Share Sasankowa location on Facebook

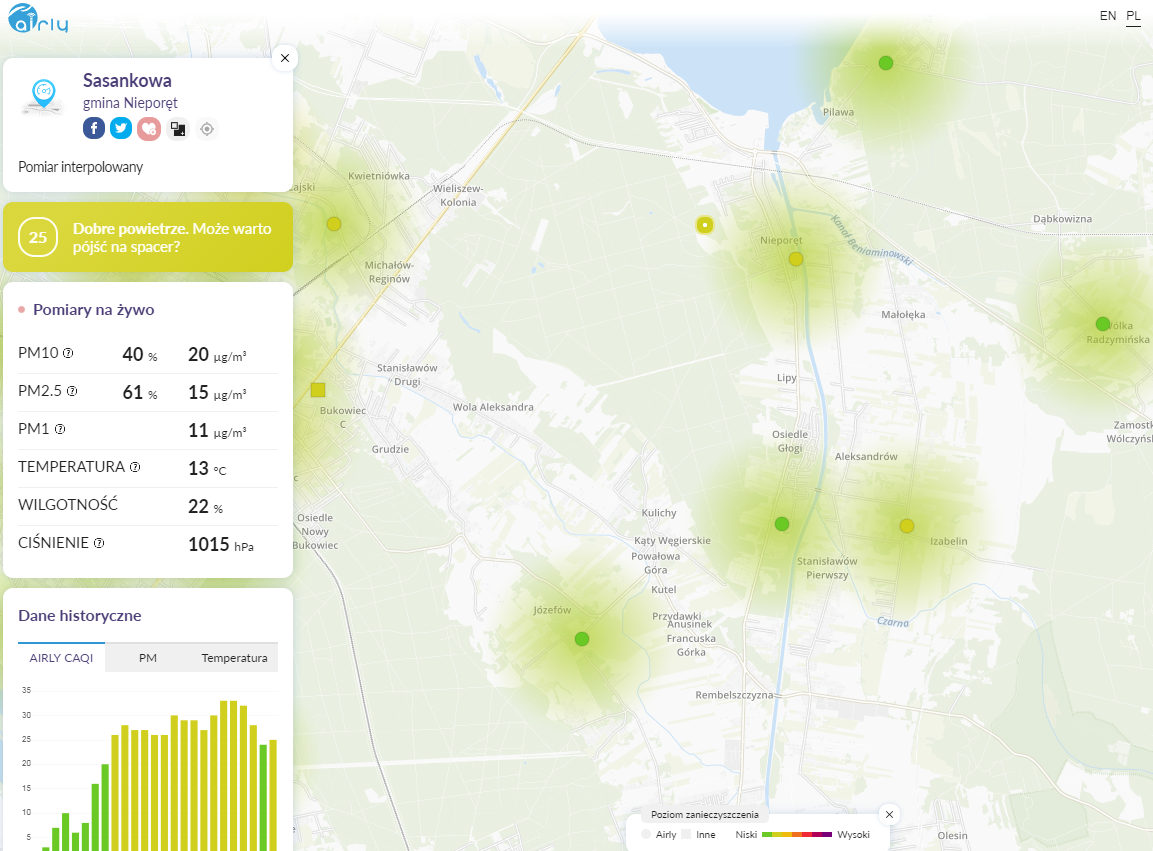[x=93, y=128]
